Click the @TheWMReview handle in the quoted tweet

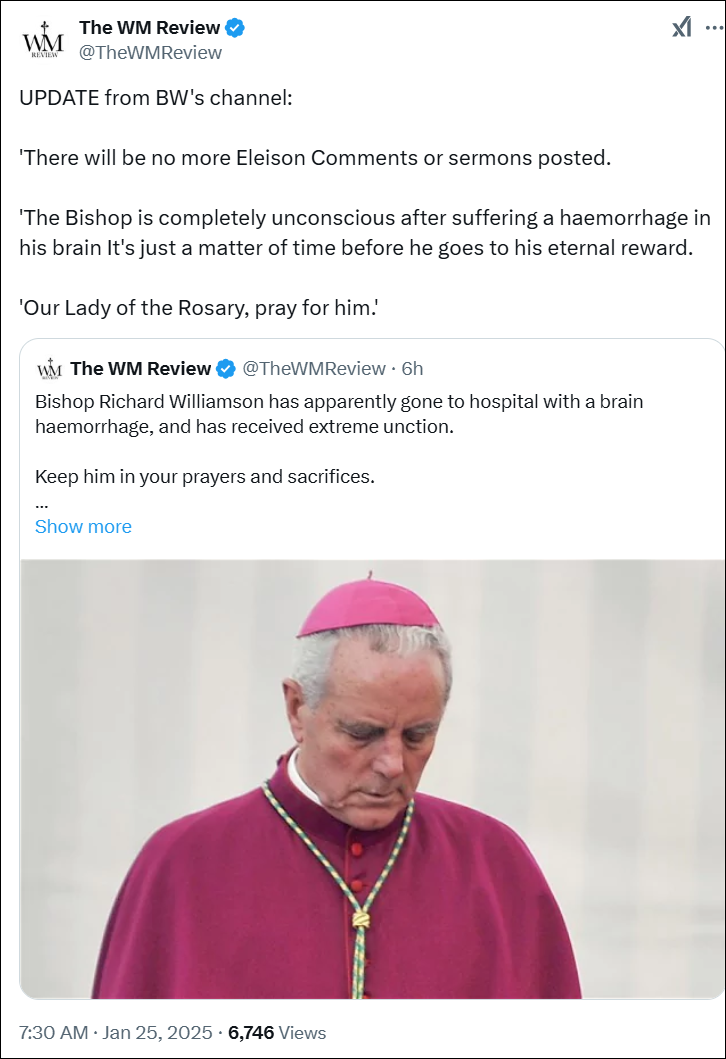(x=314, y=369)
